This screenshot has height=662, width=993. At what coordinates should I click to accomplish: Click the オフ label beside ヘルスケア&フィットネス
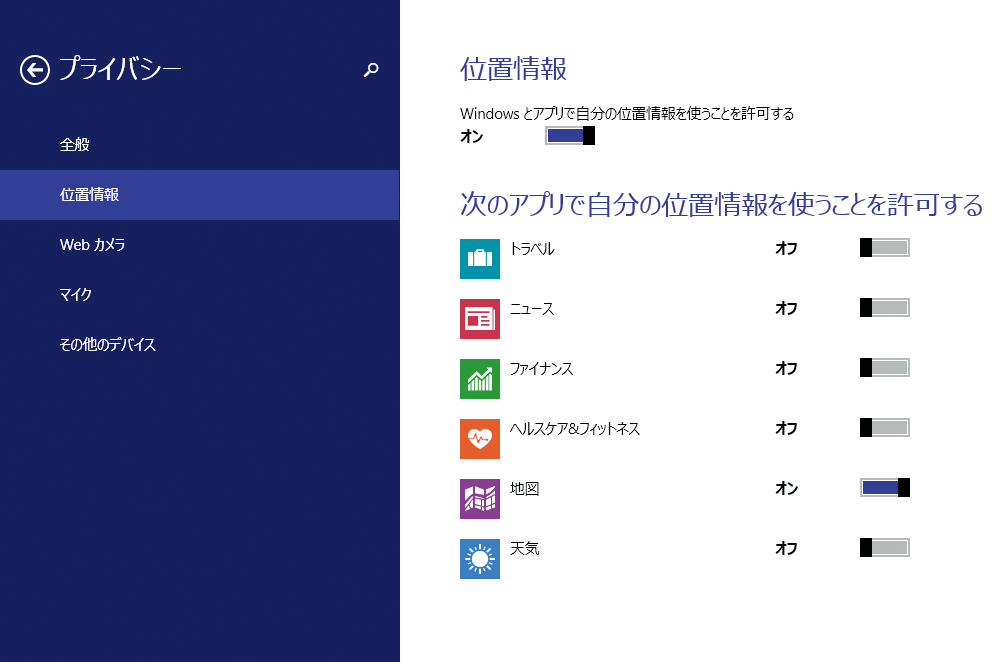[787, 428]
